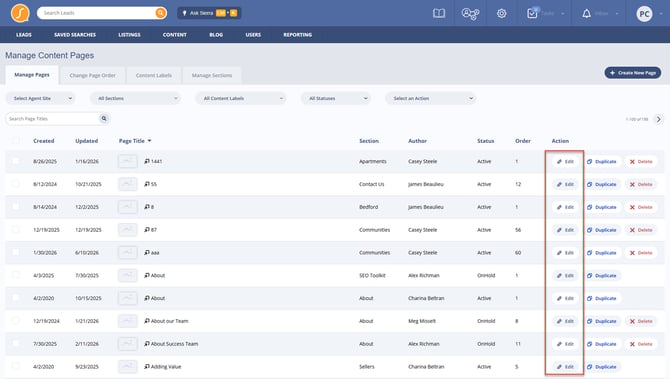Open the team network icon in header
The height and width of the screenshot is (379, 670).
click(x=470, y=14)
